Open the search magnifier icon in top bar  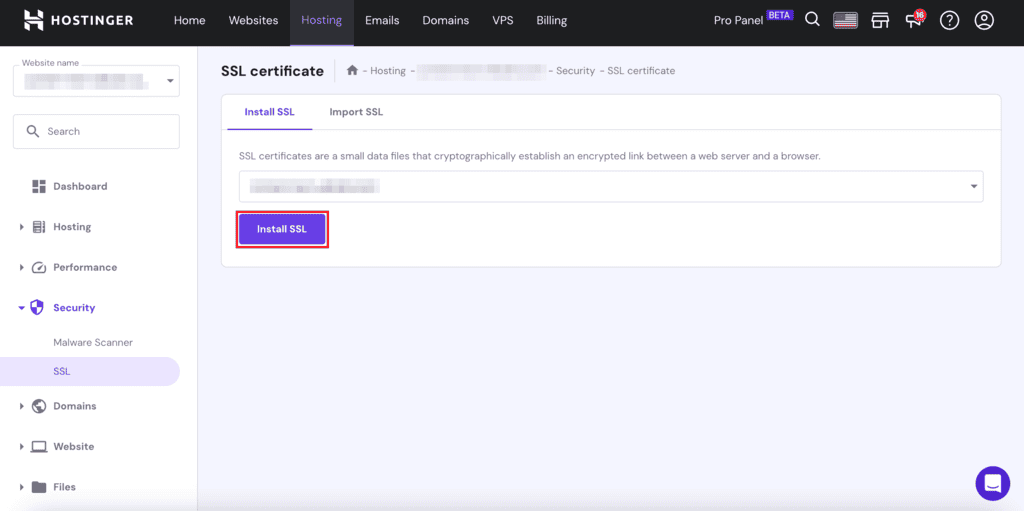coord(812,20)
